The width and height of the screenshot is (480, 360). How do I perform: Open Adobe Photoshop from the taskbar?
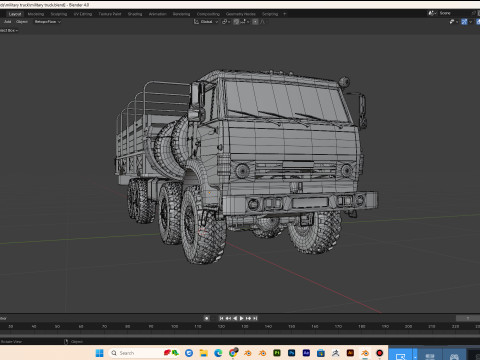pos(292,353)
